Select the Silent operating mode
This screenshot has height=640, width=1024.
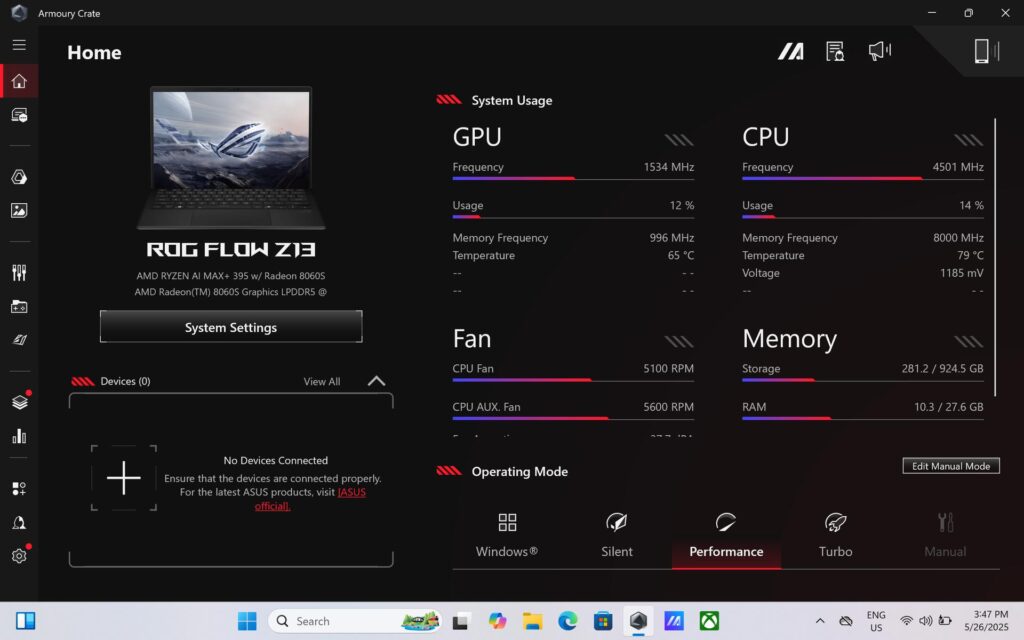pos(617,535)
